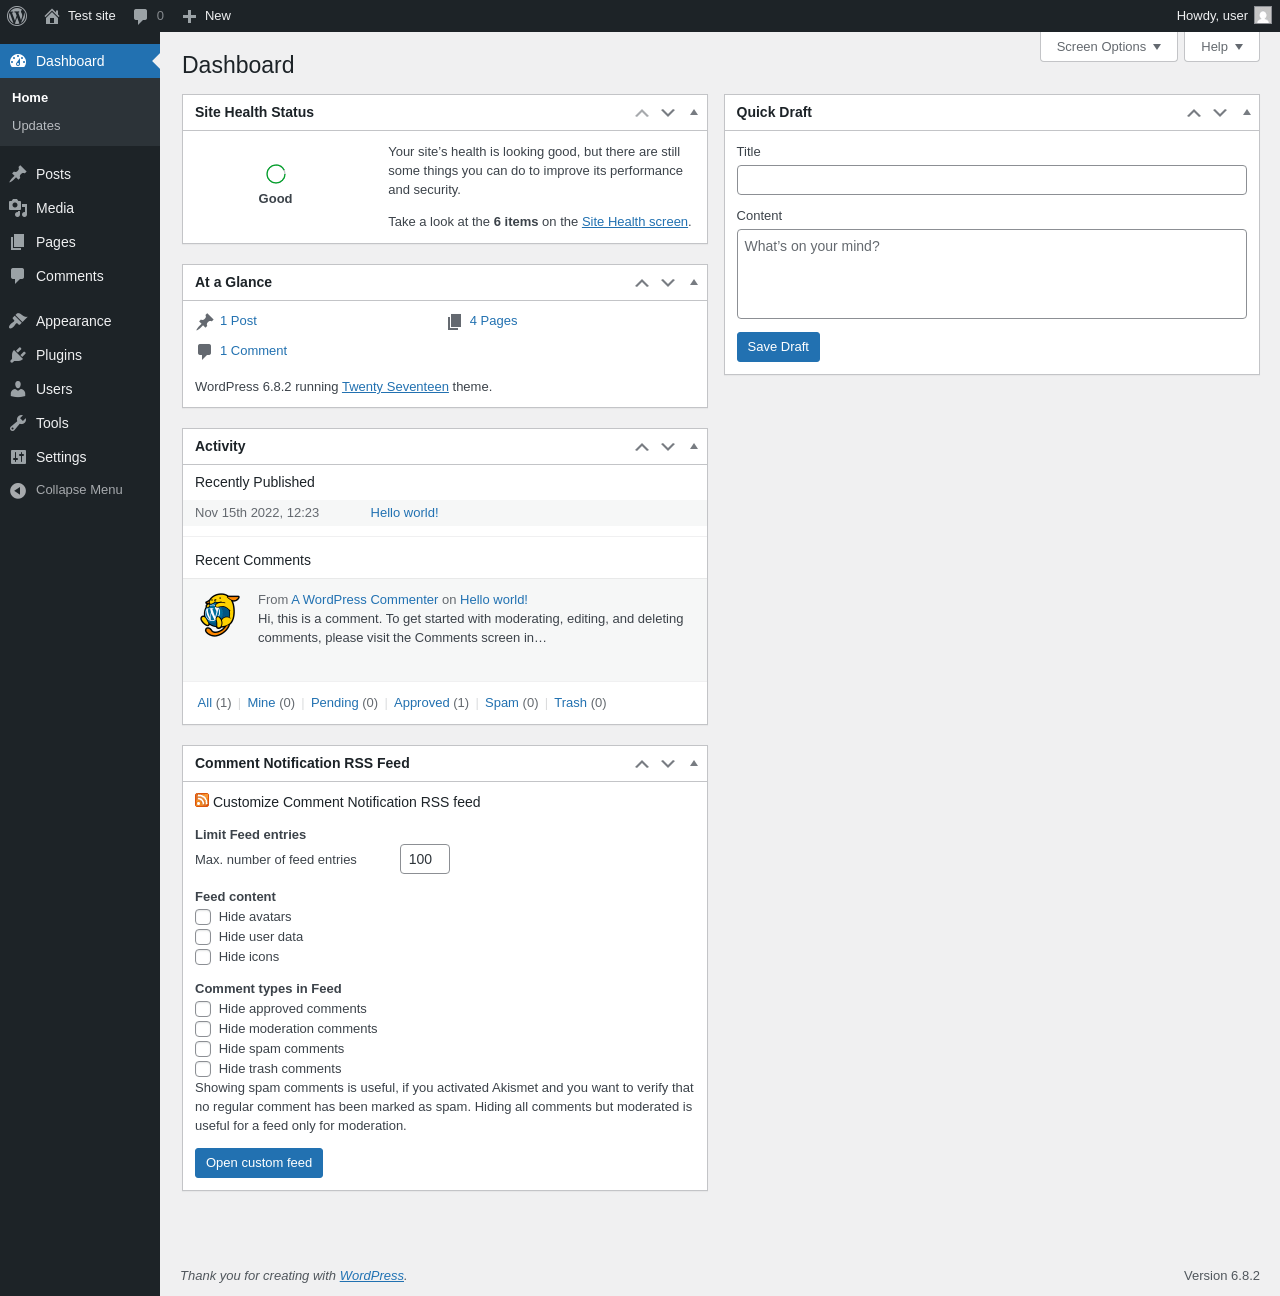Image resolution: width=1280 pixels, height=1296 pixels.
Task: Collapse the Comment Notification RSS Feed panel
Action: click(x=694, y=763)
